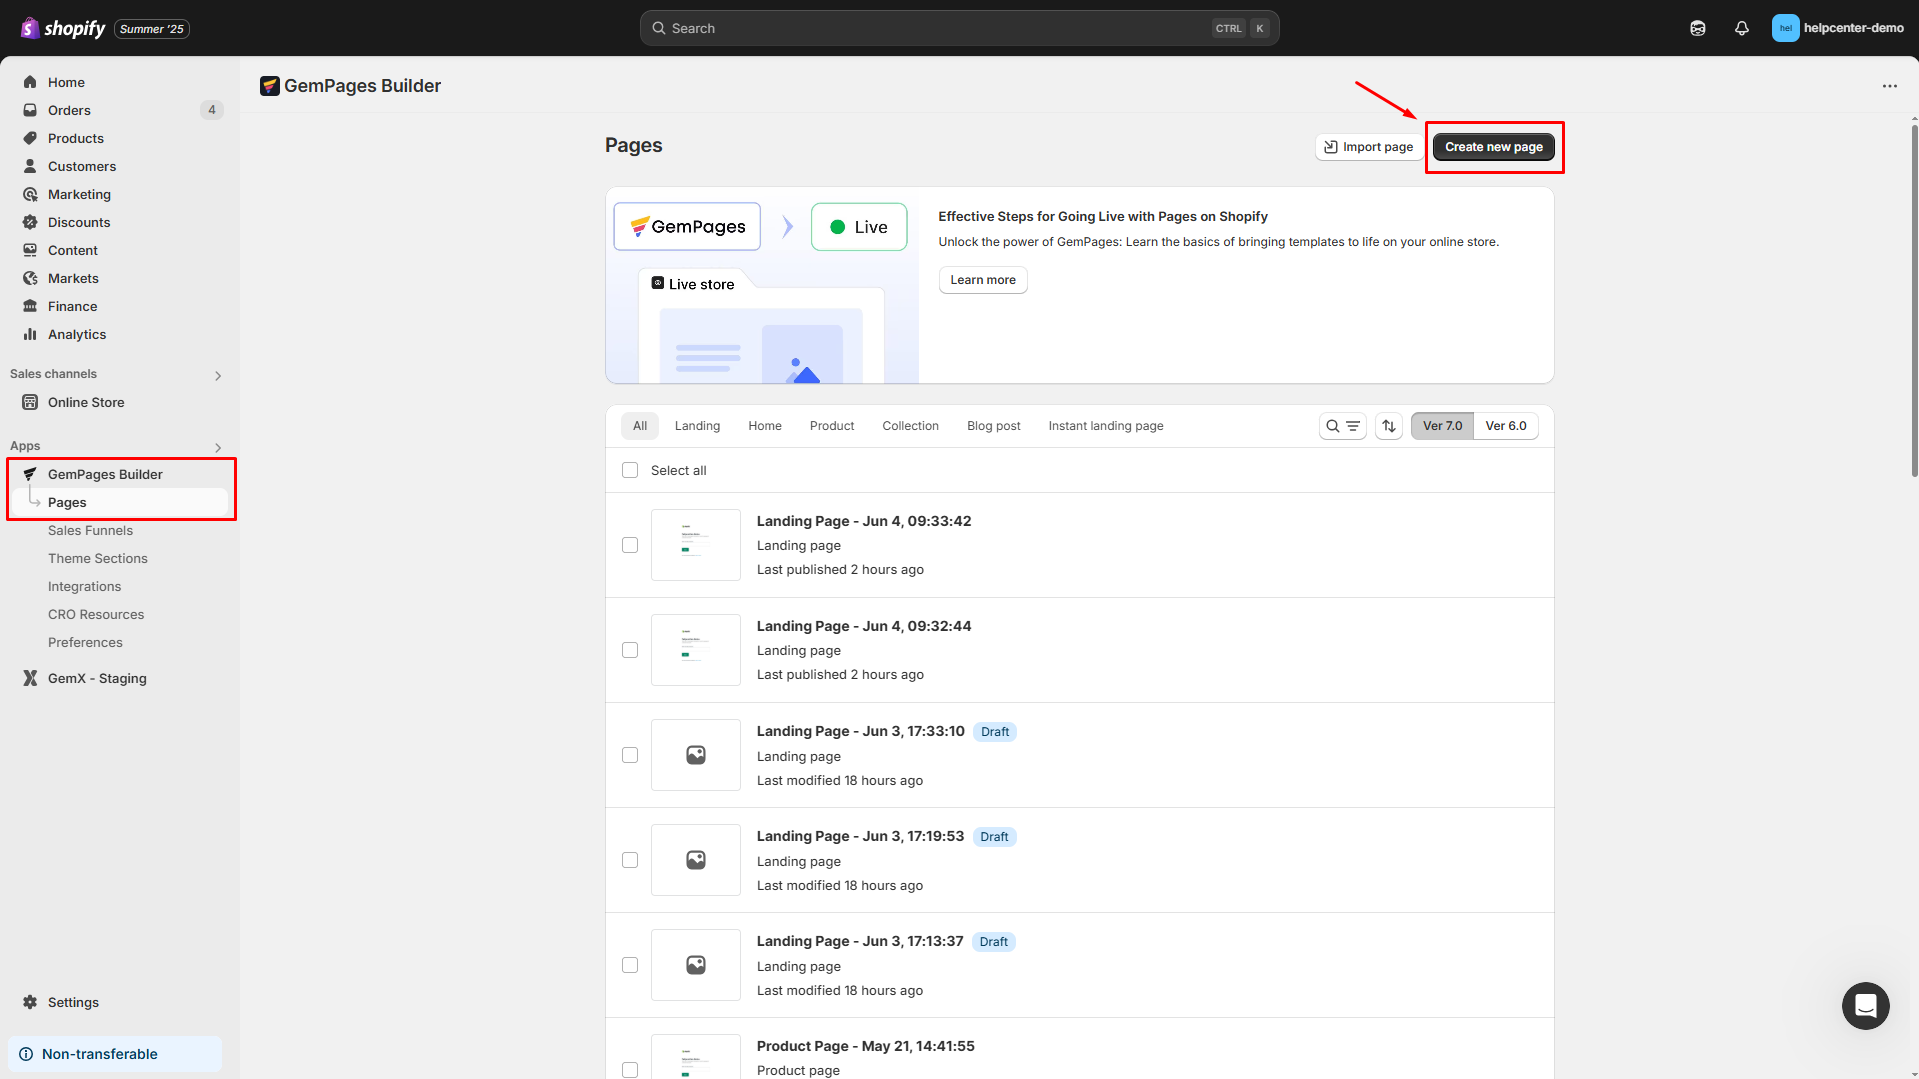
Task: Switch to the Ver 6.0 tab
Action: [1506, 425]
